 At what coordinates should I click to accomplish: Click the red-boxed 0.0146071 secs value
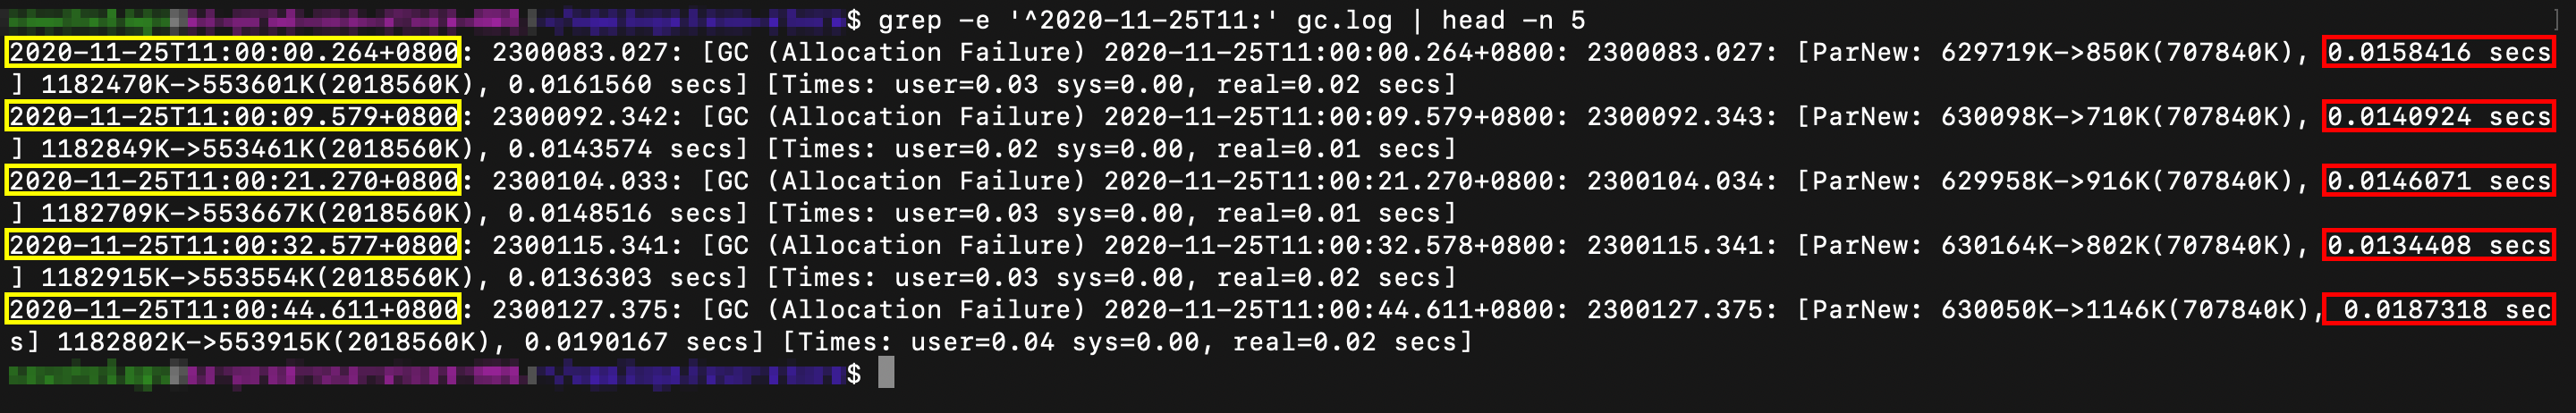click(x=2438, y=181)
